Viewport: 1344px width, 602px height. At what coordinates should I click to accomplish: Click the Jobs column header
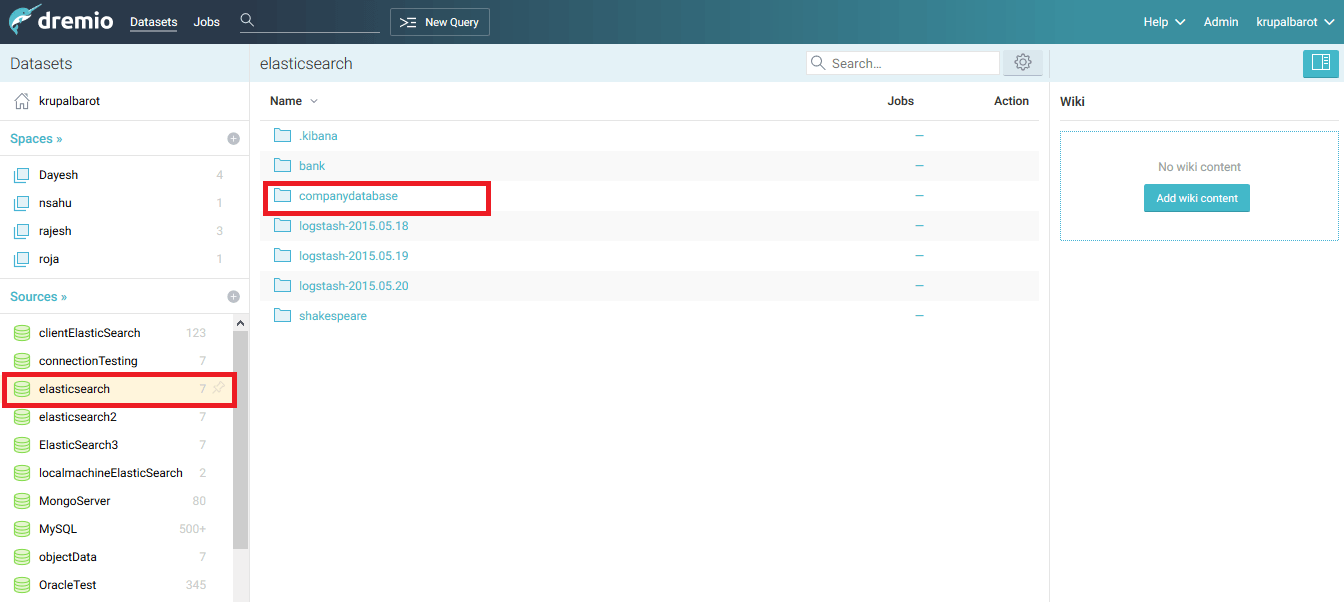point(901,101)
